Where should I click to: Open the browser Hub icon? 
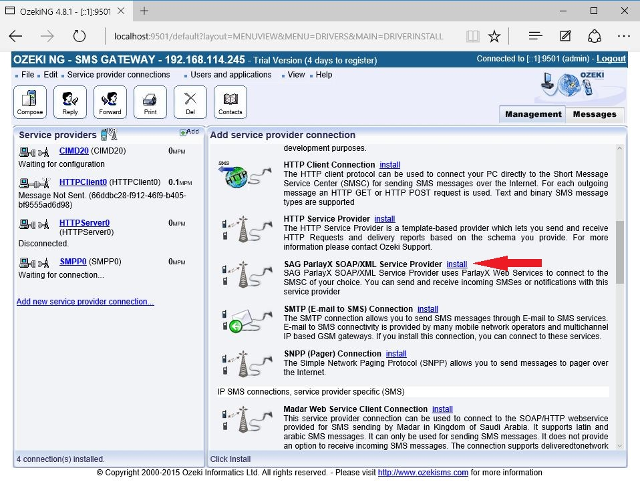pos(535,36)
